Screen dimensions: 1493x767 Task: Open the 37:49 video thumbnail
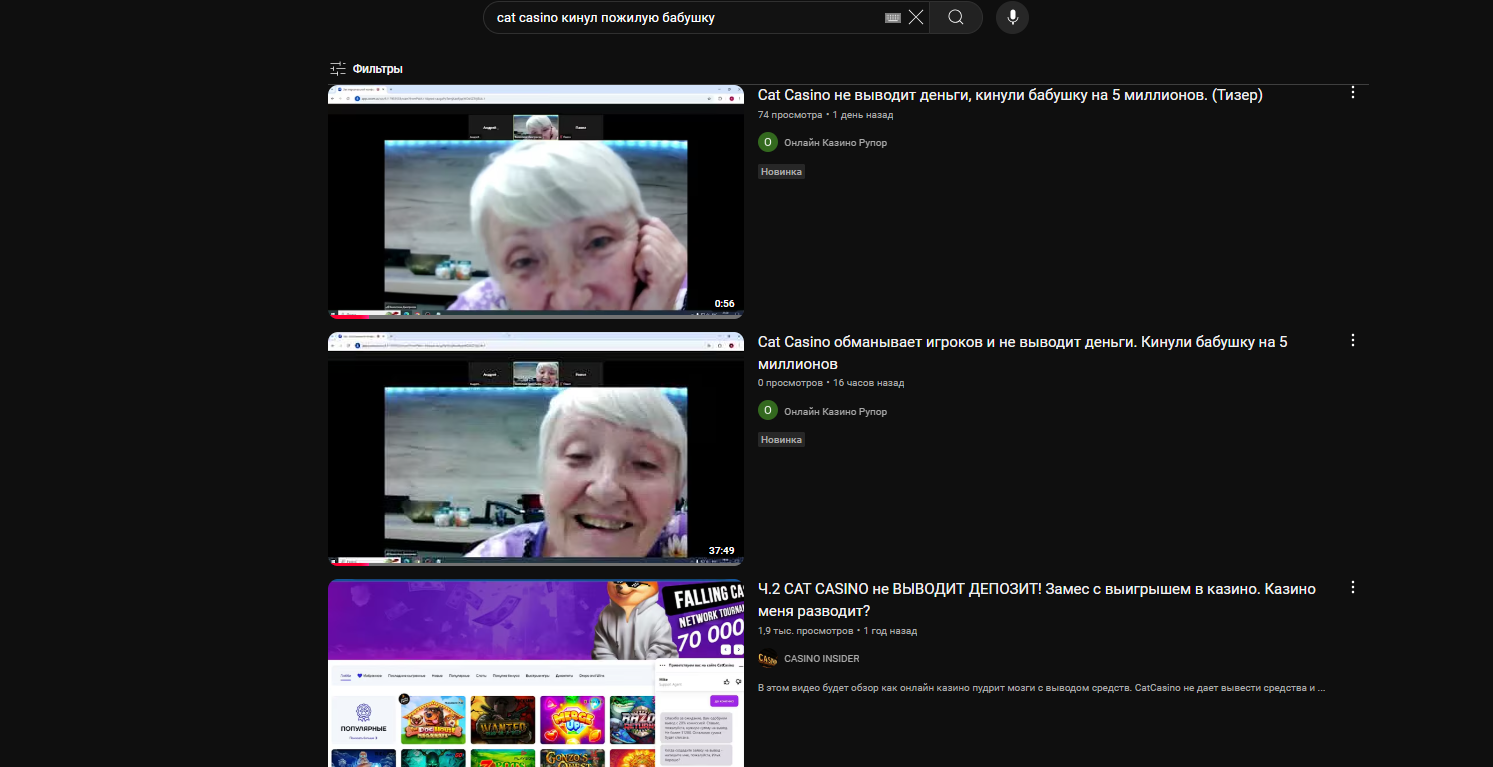(x=535, y=449)
